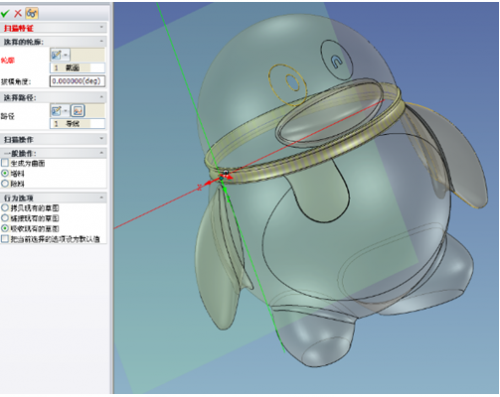Screen dimensions: 500x397
Task: Expand the 扫描操作 section
Action: click(102, 139)
